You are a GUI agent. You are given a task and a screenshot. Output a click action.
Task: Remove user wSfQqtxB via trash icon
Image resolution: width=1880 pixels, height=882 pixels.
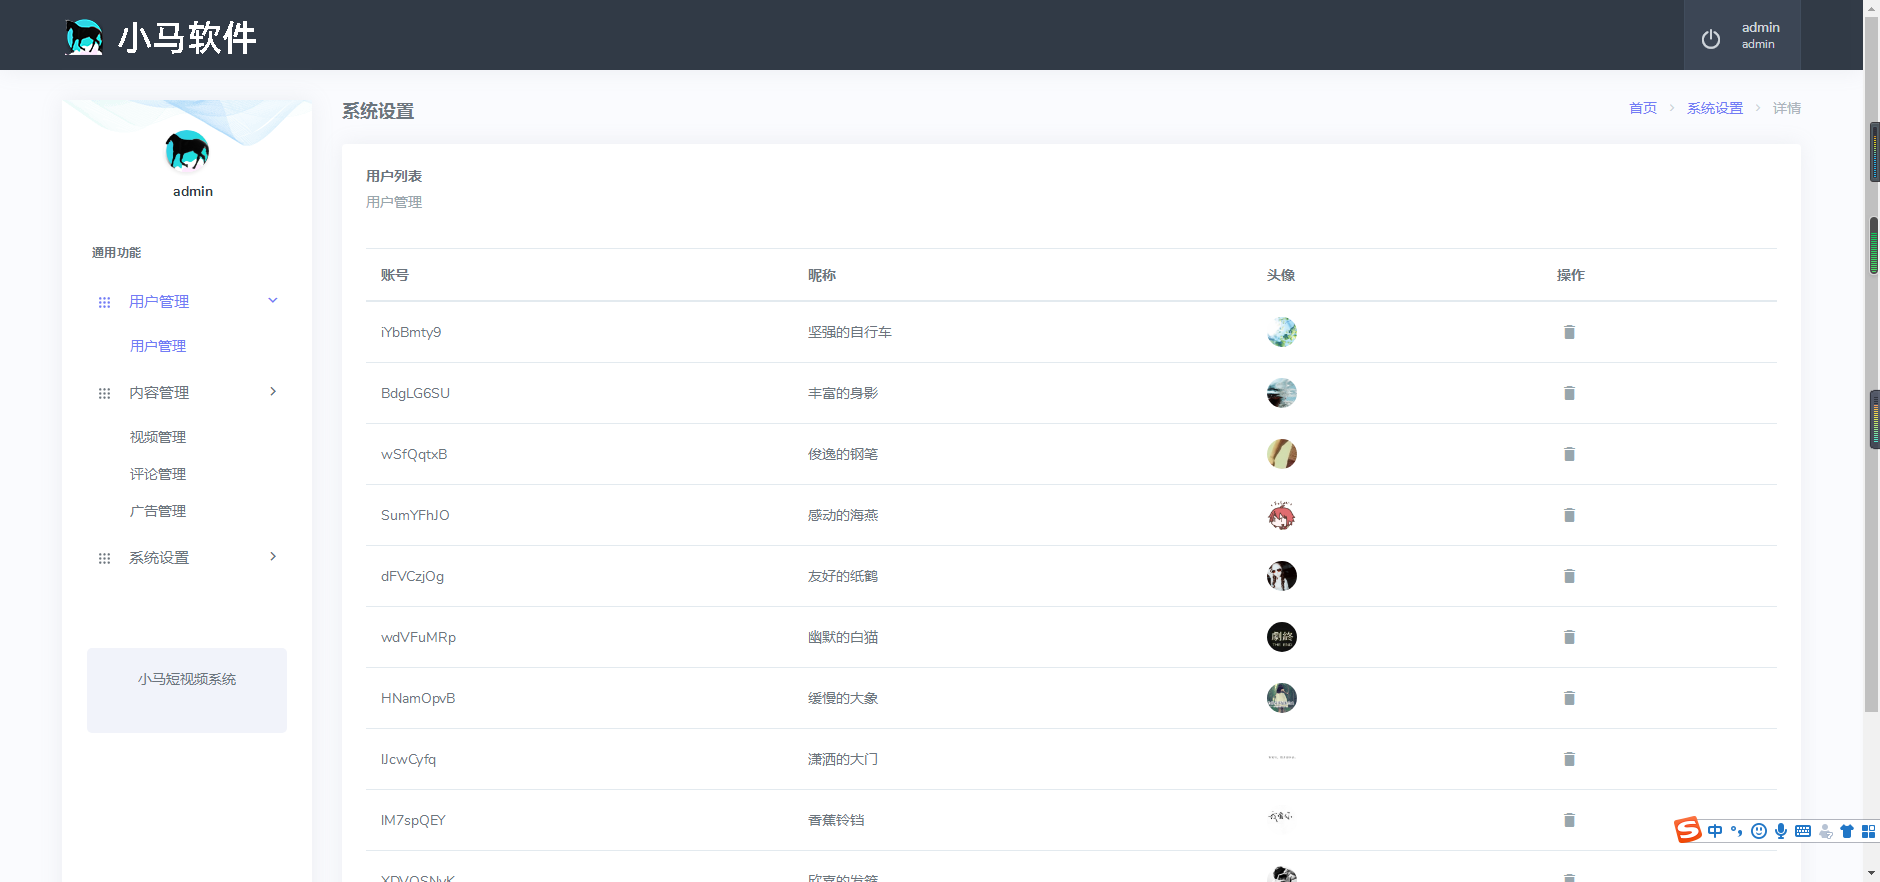click(x=1569, y=454)
